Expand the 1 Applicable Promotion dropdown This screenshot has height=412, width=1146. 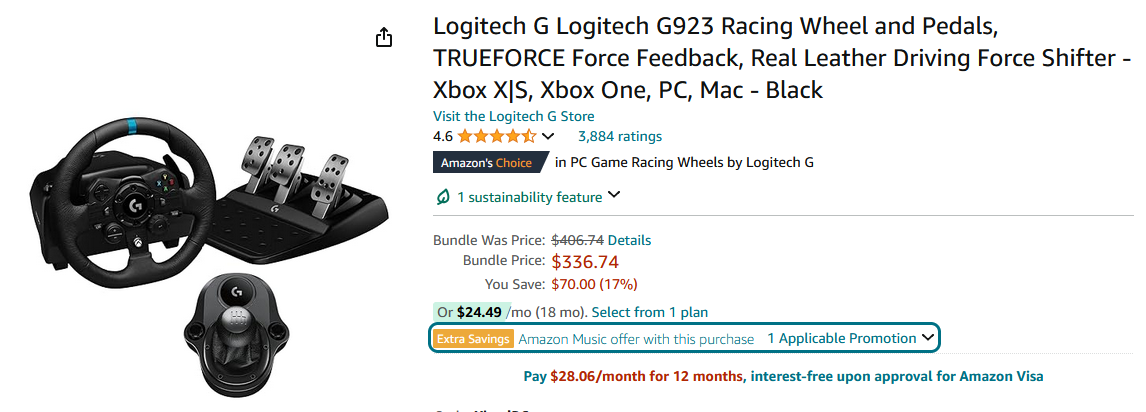pos(851,339)
